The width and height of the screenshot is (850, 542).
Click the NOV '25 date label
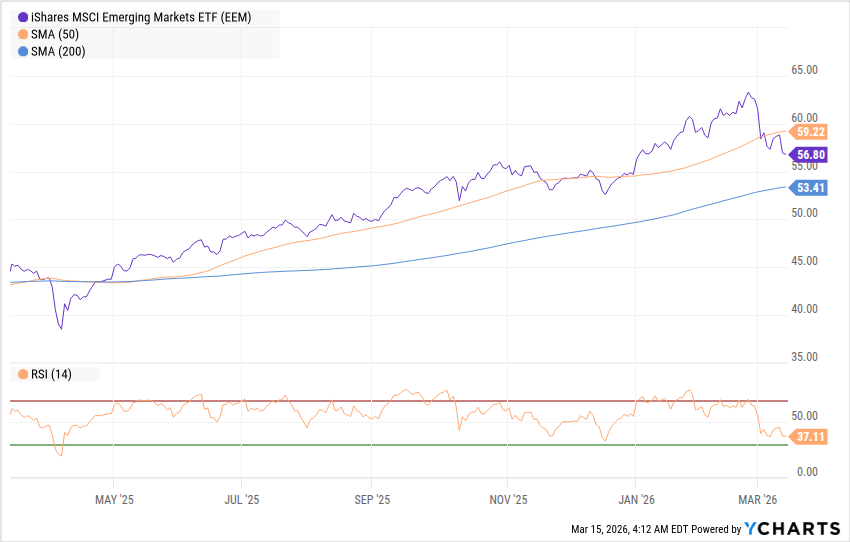pyautogui.click(x=508, y=500)
